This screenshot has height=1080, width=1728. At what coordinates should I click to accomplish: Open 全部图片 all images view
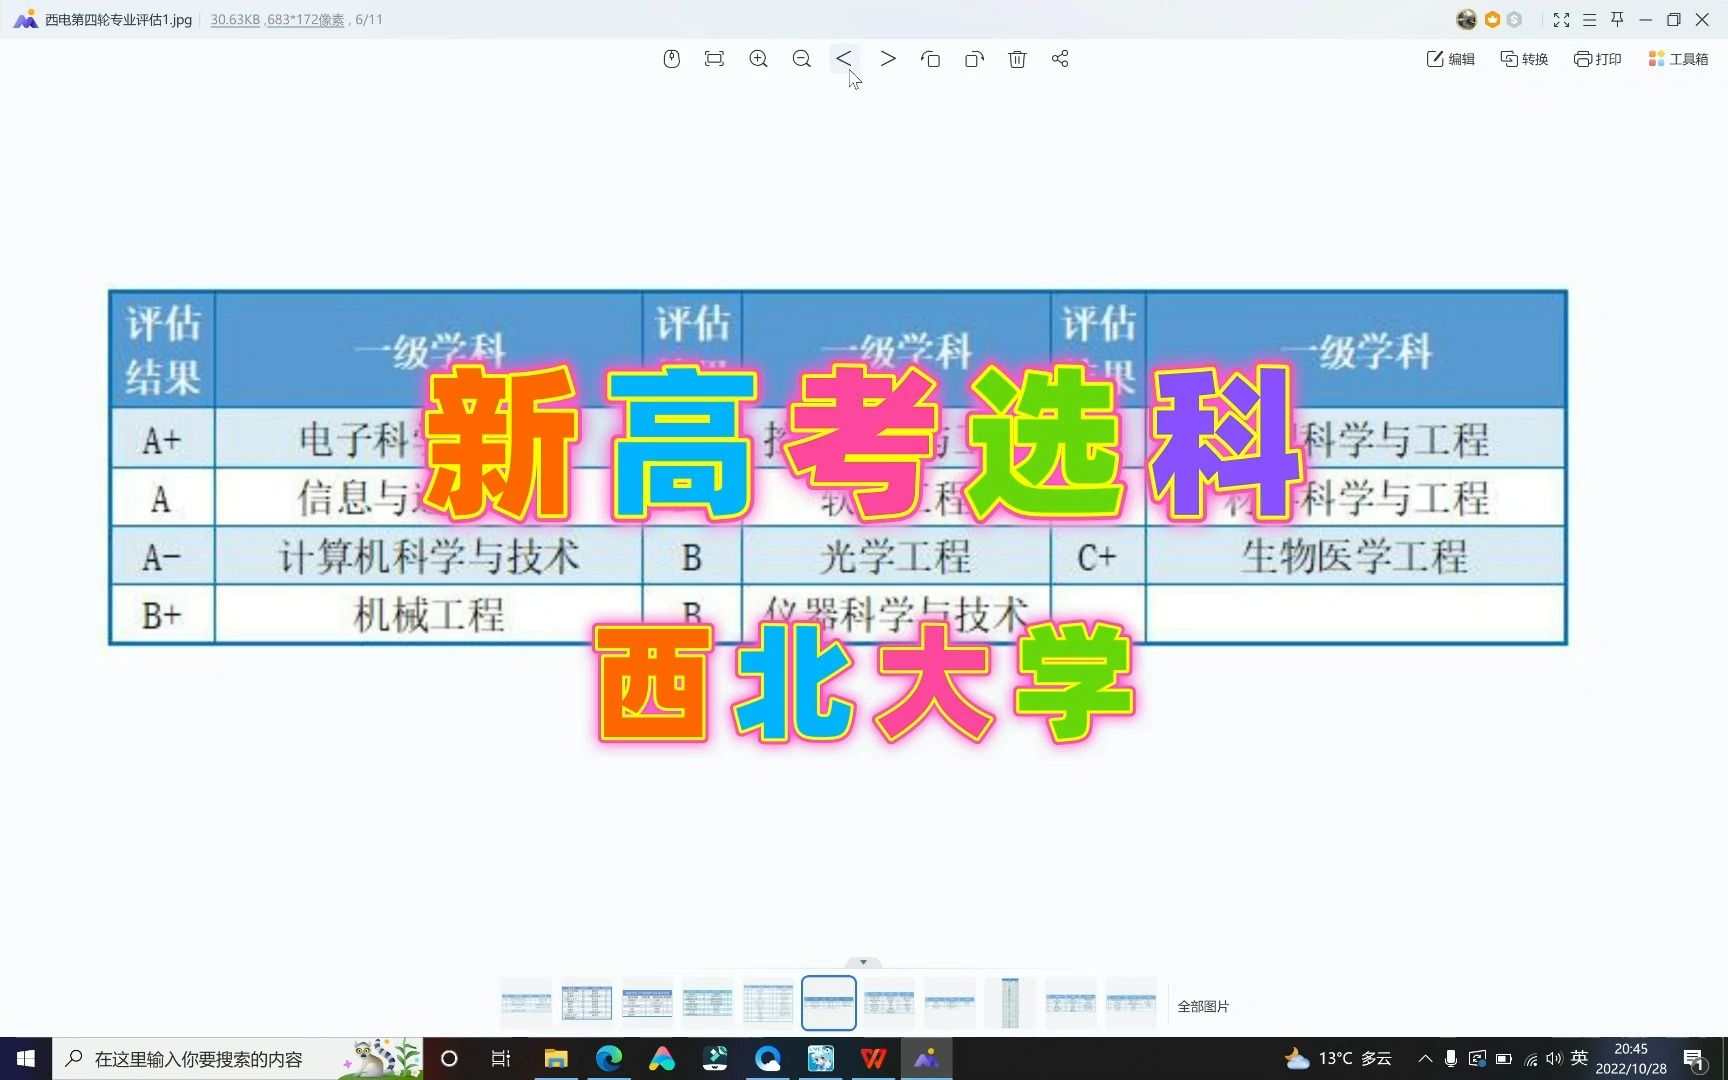click(x=1203, y=1006)
